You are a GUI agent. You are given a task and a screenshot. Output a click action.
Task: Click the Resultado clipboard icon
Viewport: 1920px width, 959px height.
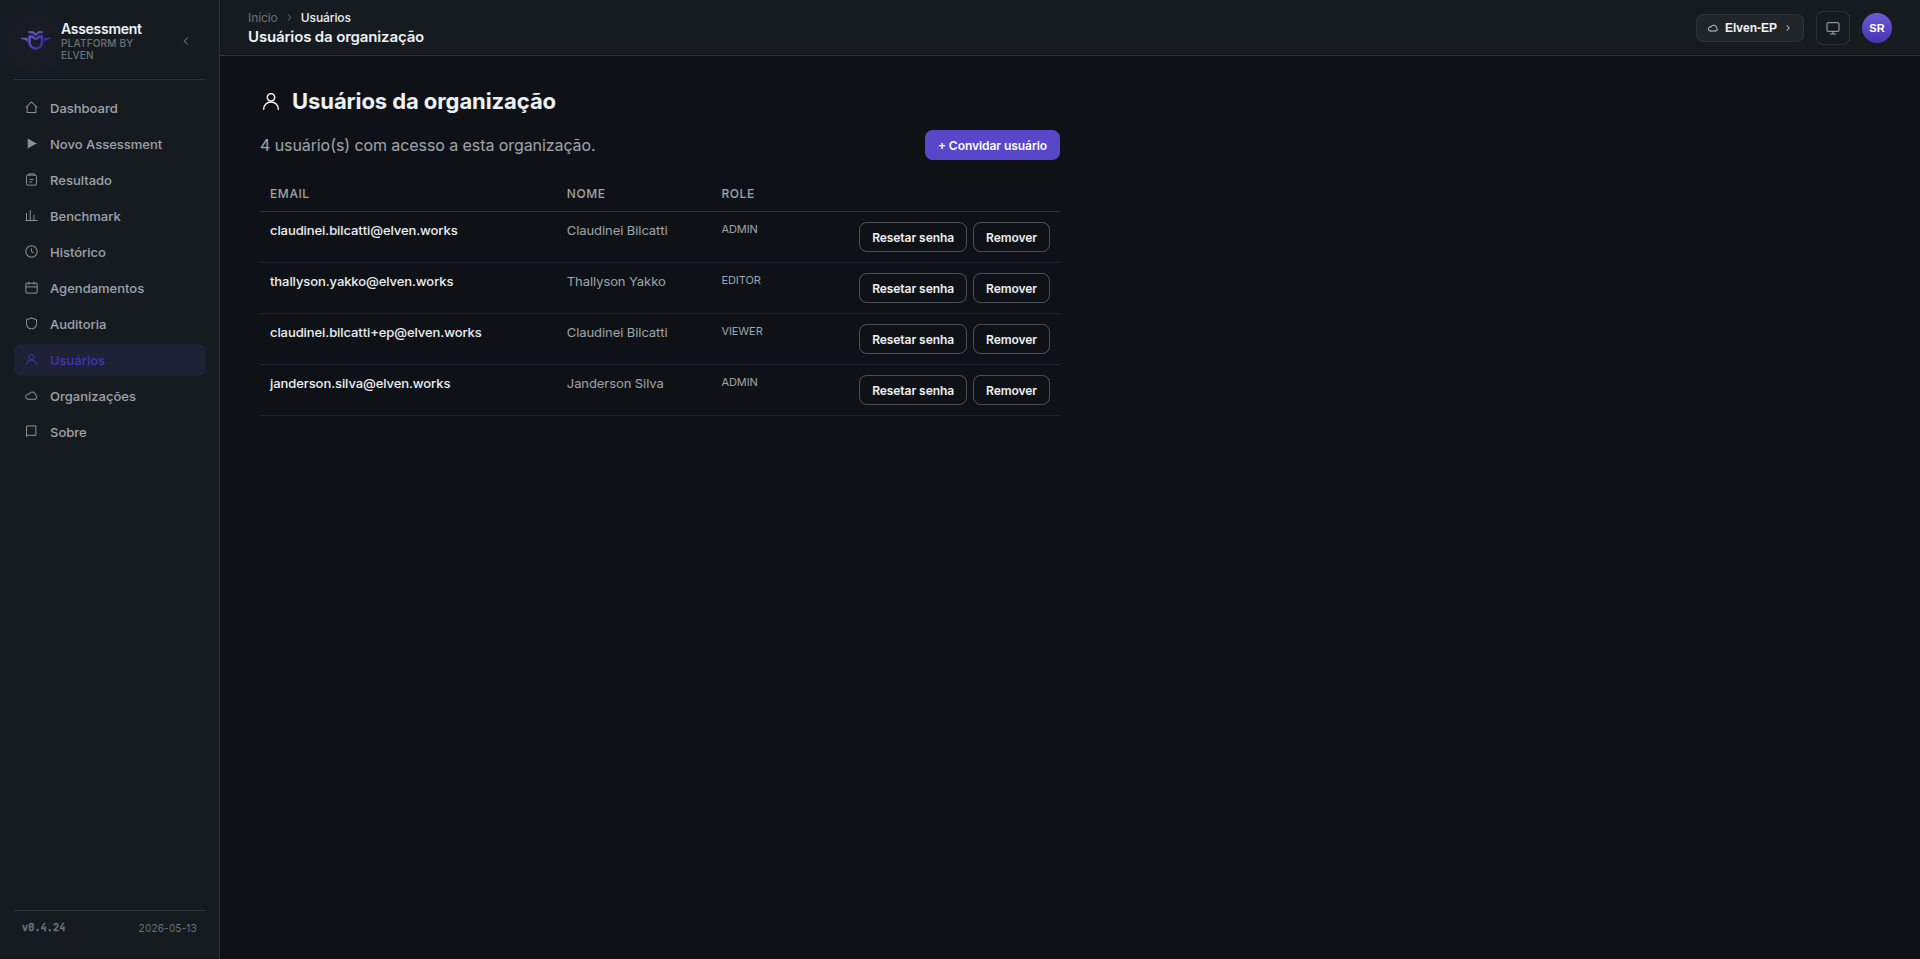31,180
